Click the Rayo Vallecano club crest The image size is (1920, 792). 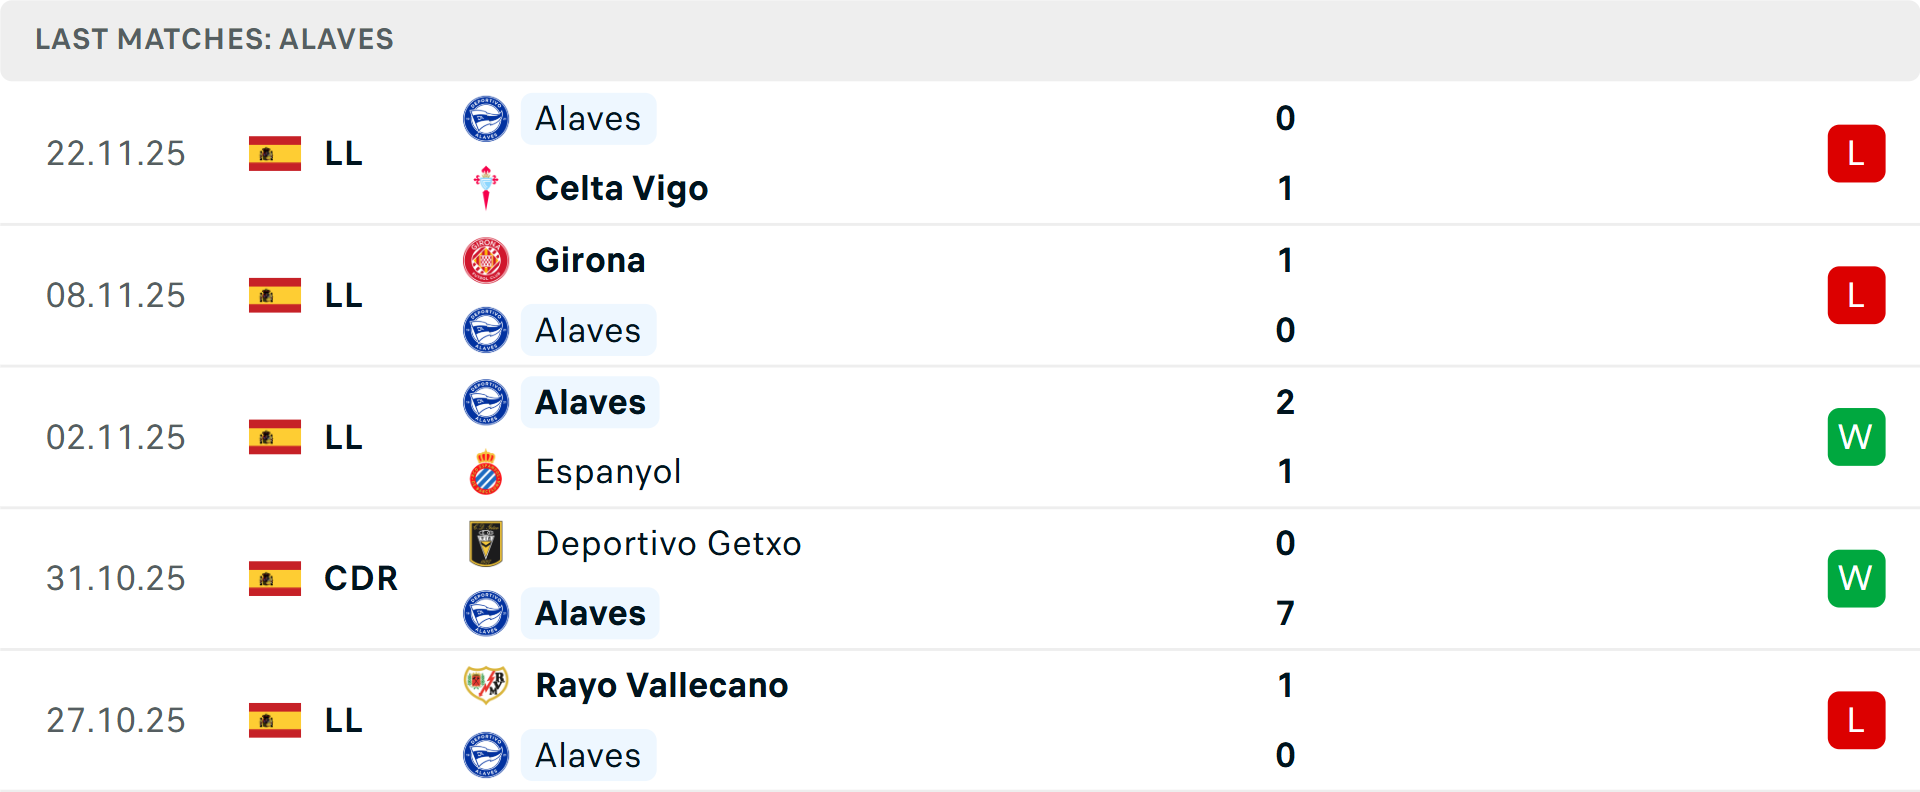[x=486, y=685]
